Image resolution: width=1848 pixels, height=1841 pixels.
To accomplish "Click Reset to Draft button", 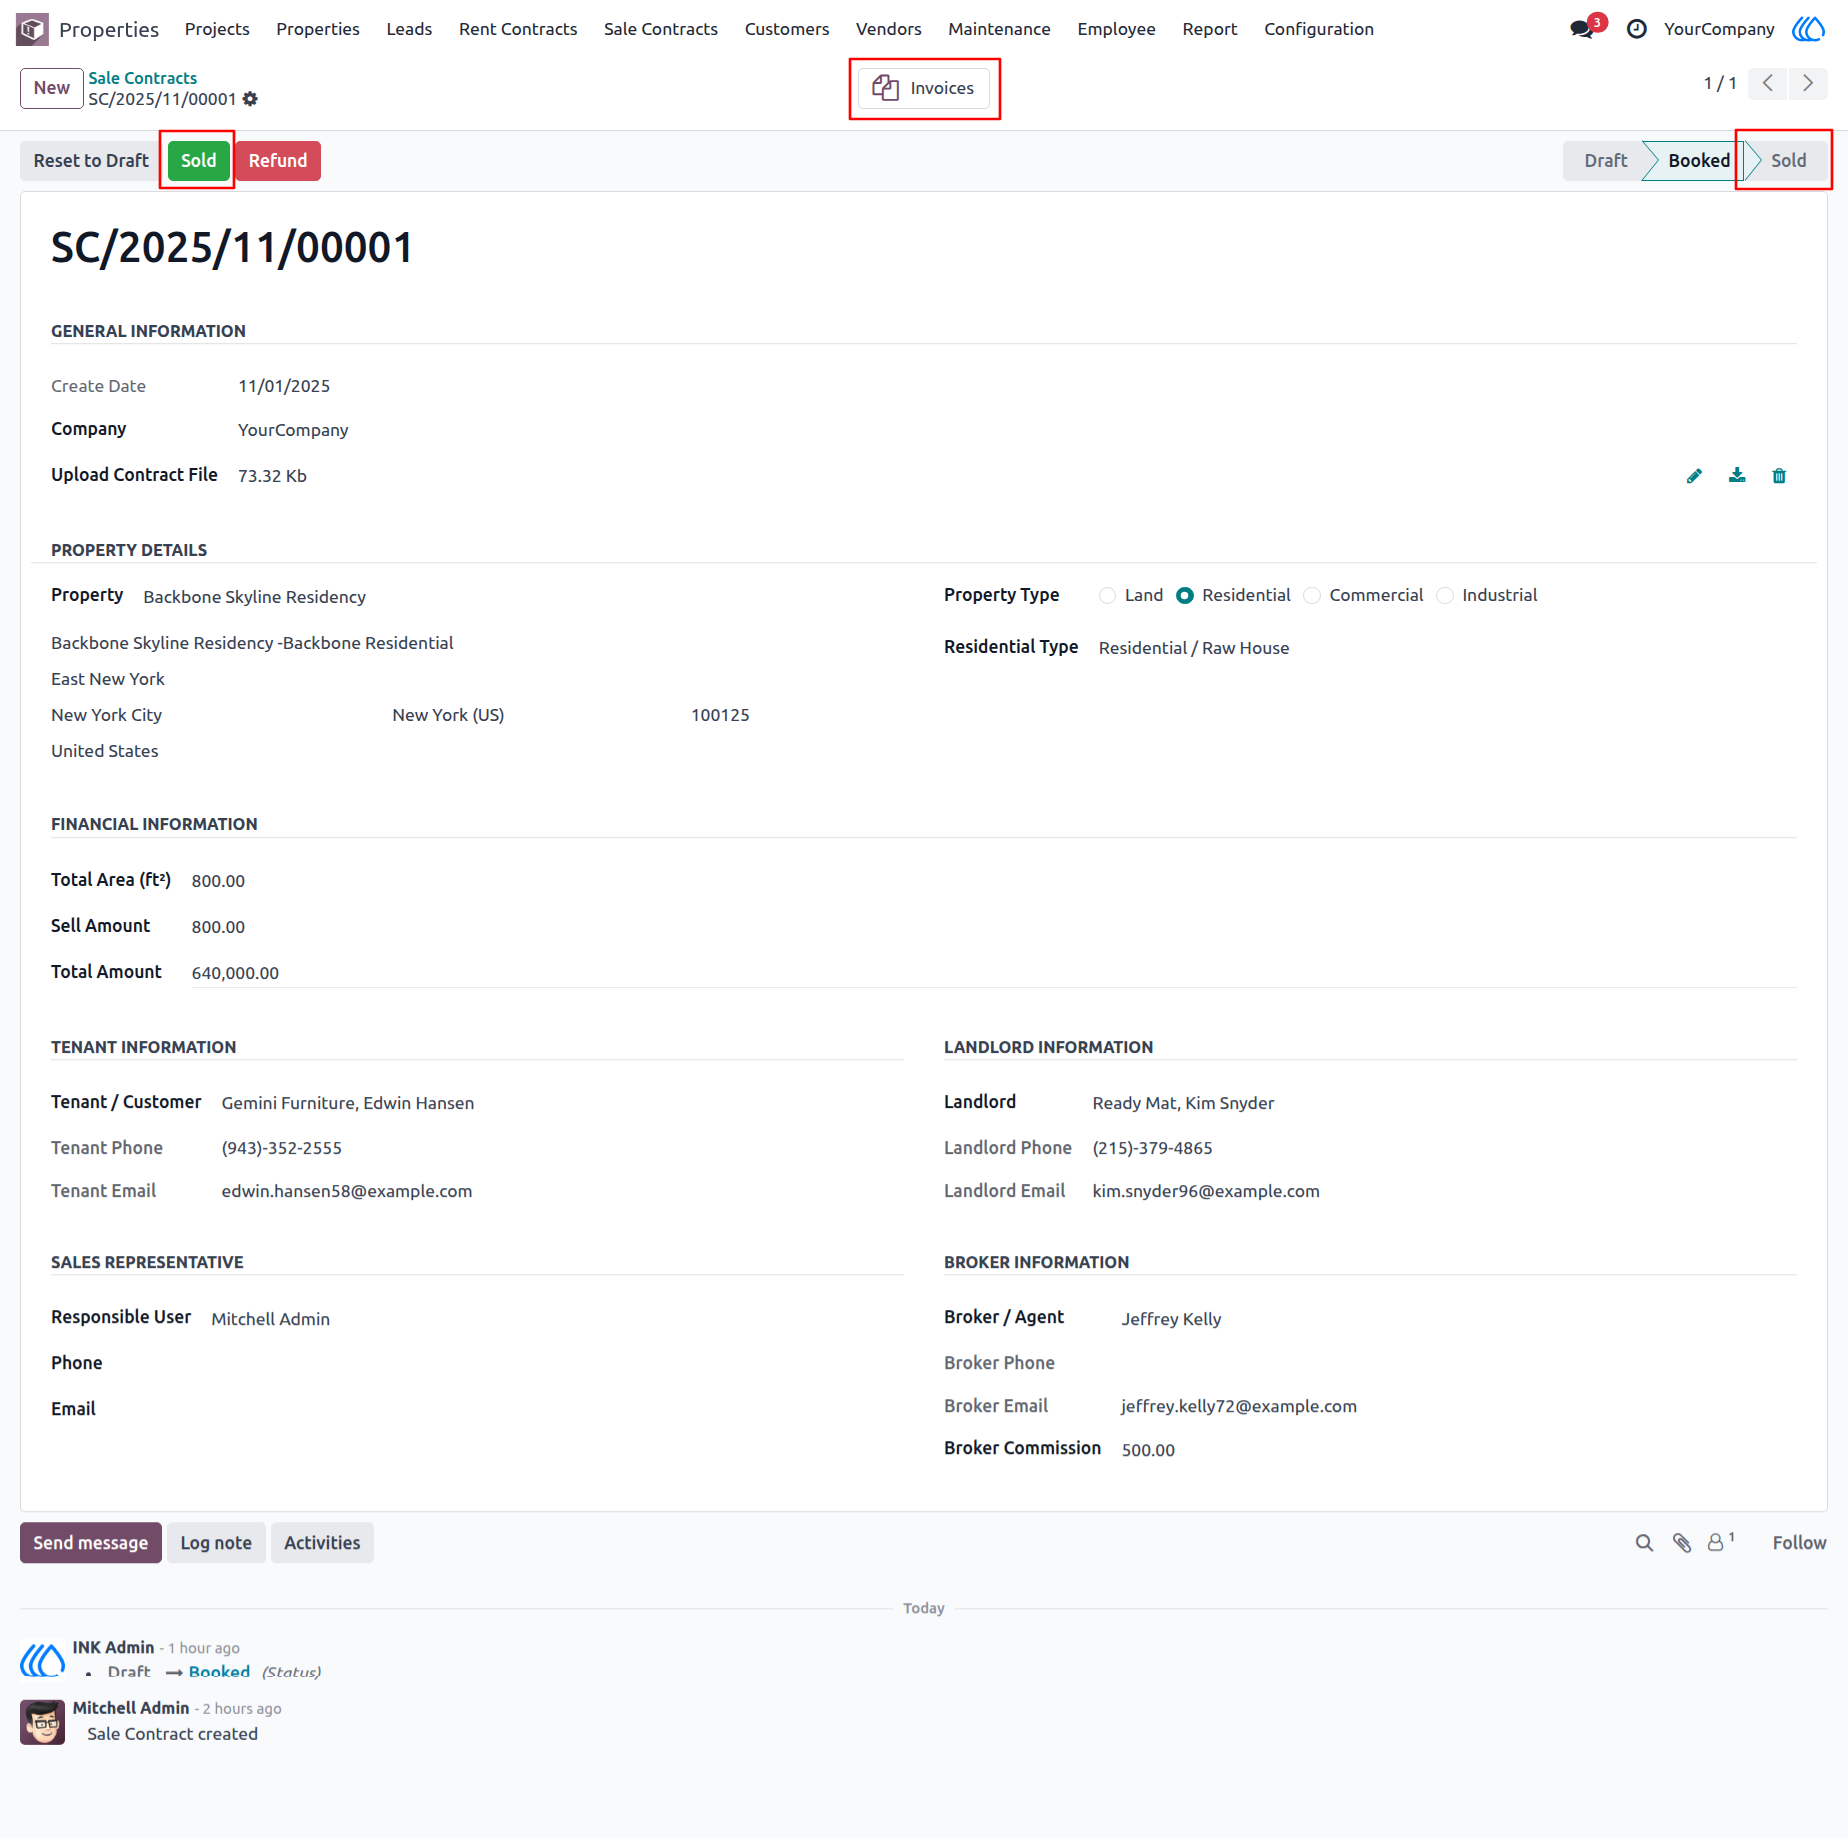I will click(x=91, y=161).
